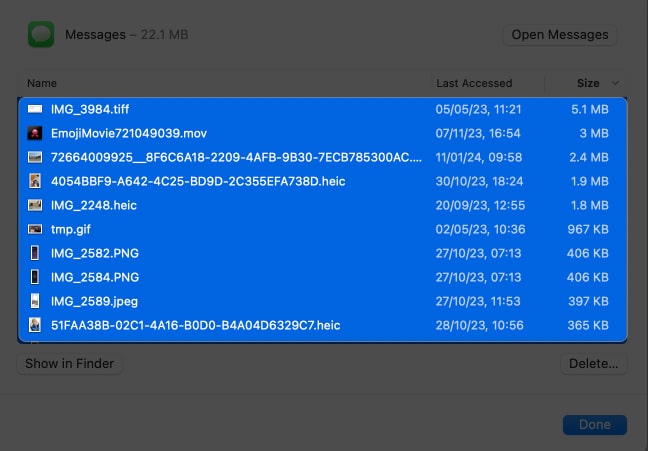Viewport: 648px width, 451px height.
Task: Select file name IMG_3984.tiff
Action: coord(90,109)
